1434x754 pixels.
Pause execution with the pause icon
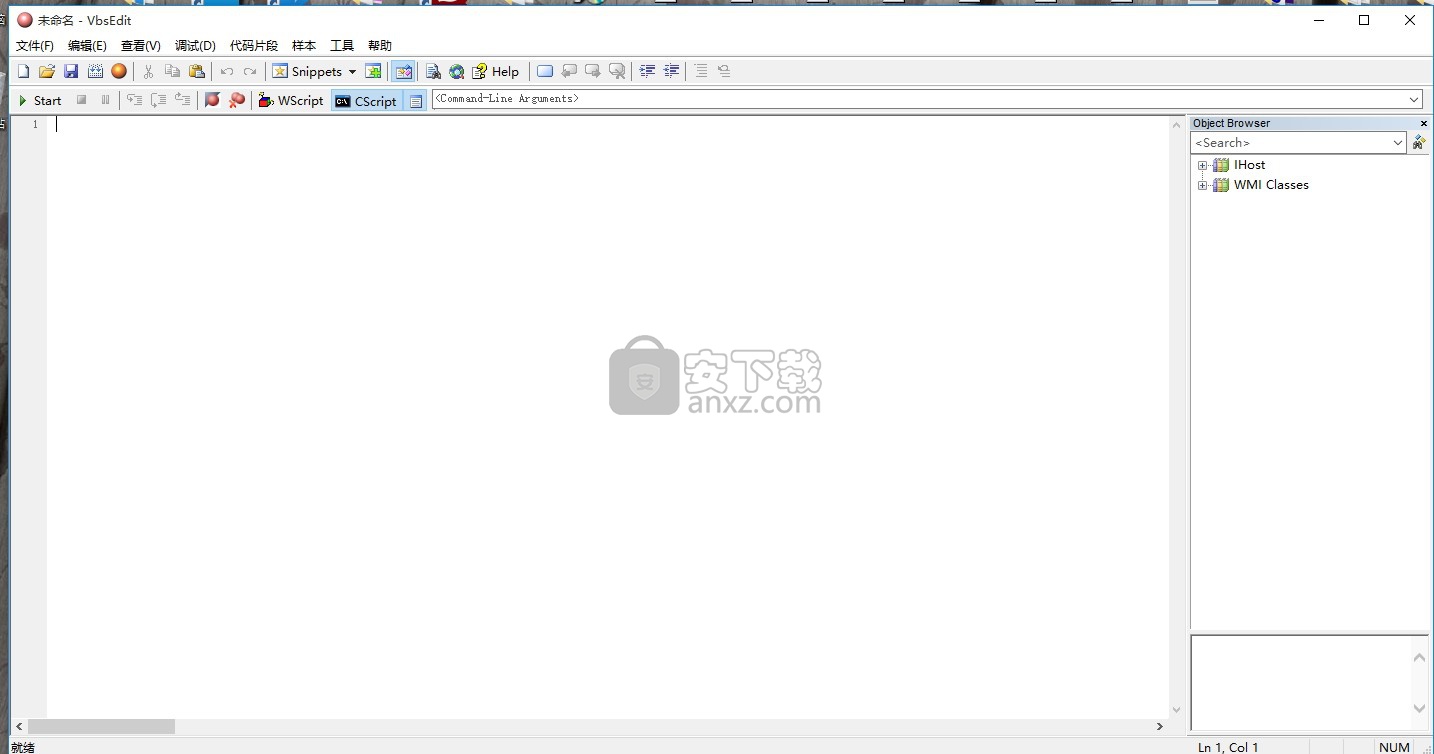(105, 100)
